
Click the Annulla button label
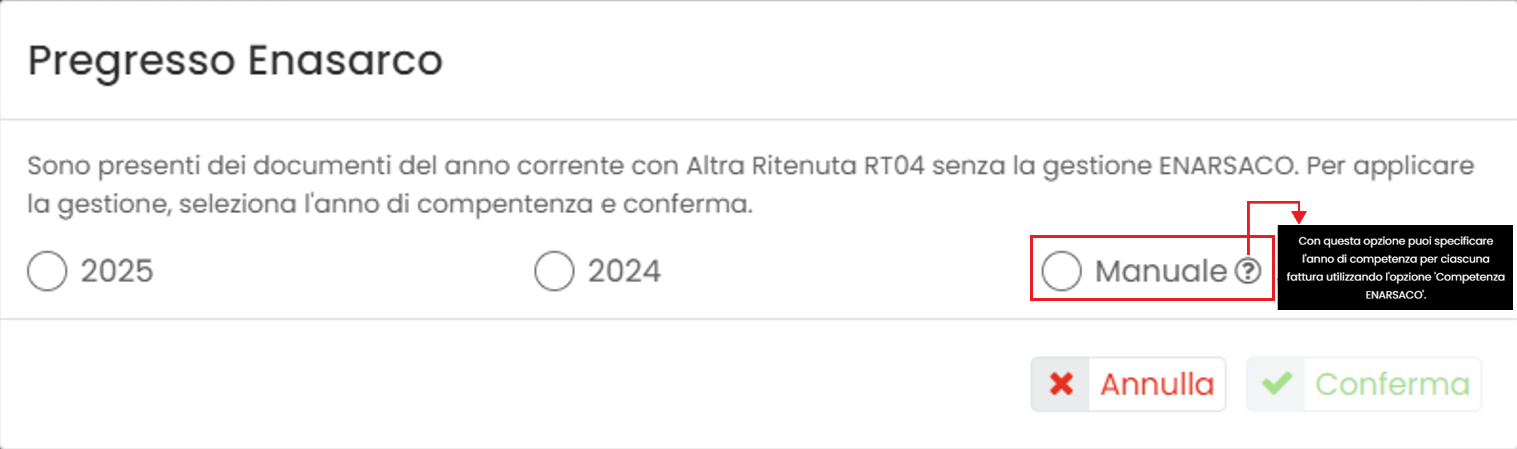tap(1157, 385)
